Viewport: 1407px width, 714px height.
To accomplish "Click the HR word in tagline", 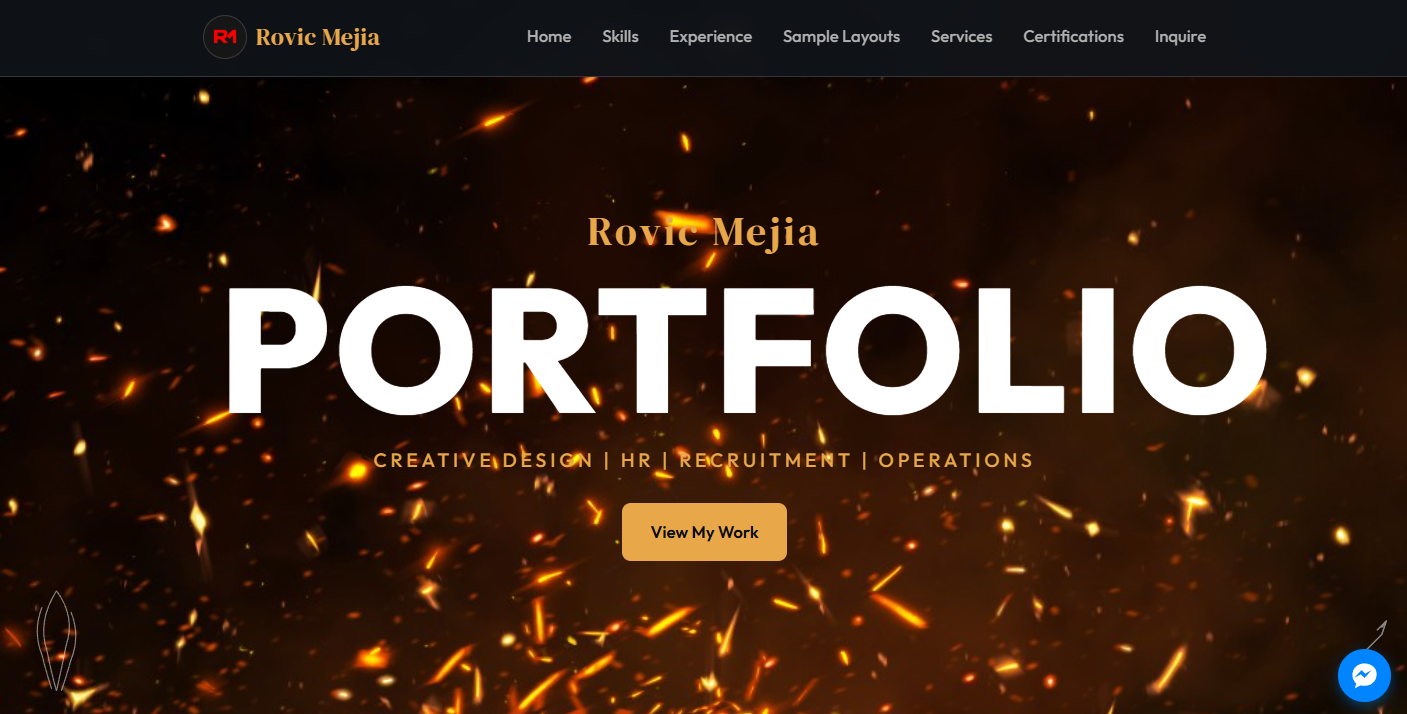I will tap(636, 461).
